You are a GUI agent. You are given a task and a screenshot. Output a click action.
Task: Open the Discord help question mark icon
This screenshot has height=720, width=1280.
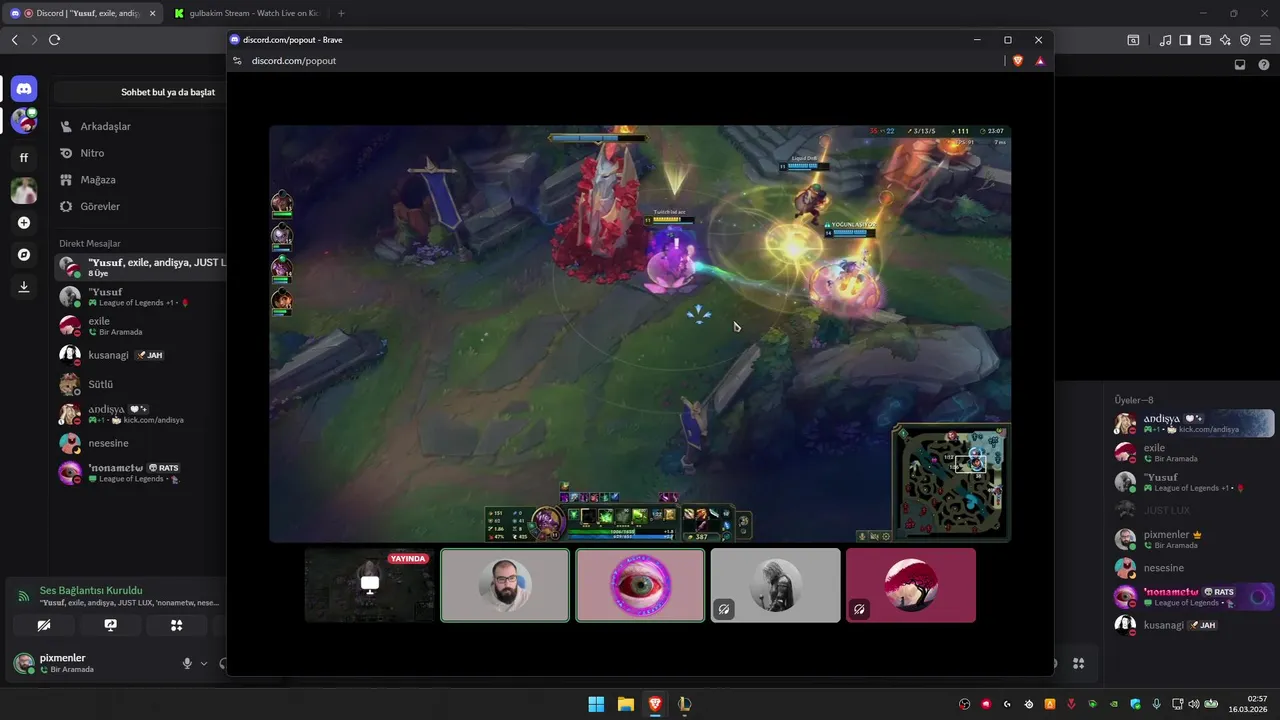[x=1263, y=65]
